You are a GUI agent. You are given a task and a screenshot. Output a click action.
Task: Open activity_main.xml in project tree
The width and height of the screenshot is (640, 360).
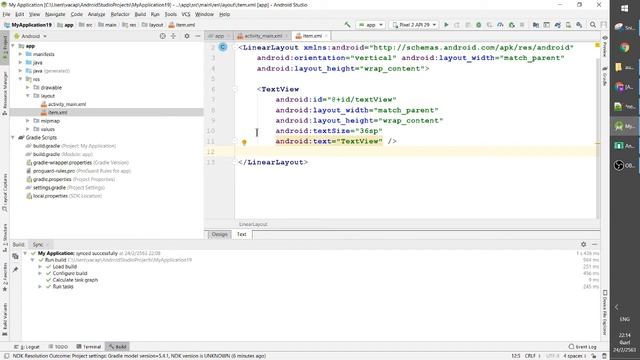(67, 104)
